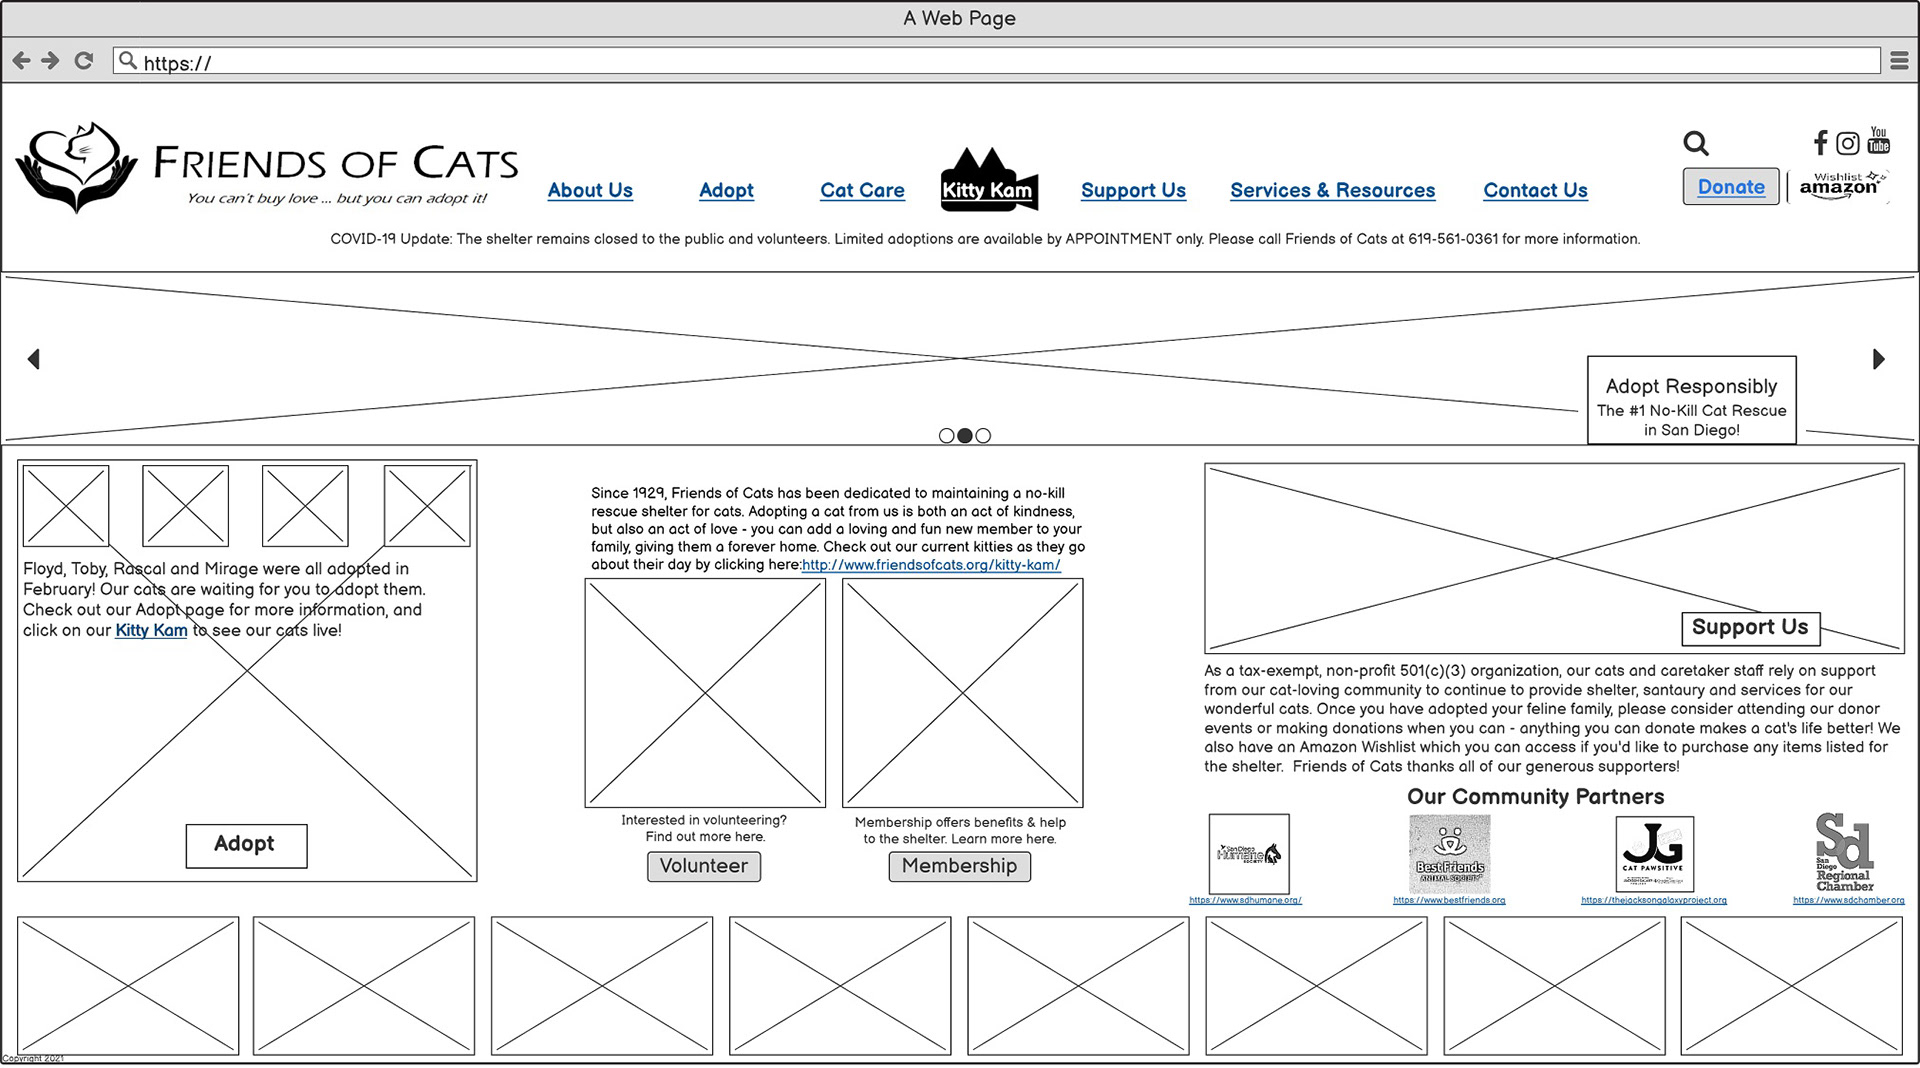1920x1068 pixels.
Task: Go back with the browser back arrow
Action: click(21, 61)
